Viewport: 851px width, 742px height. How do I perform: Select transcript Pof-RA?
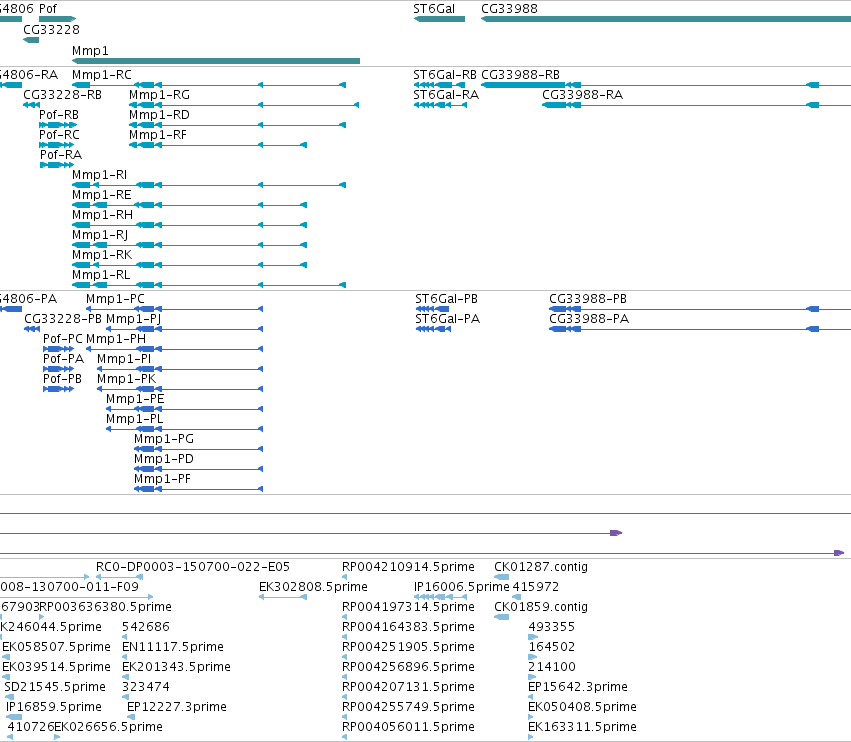[61, 155]
